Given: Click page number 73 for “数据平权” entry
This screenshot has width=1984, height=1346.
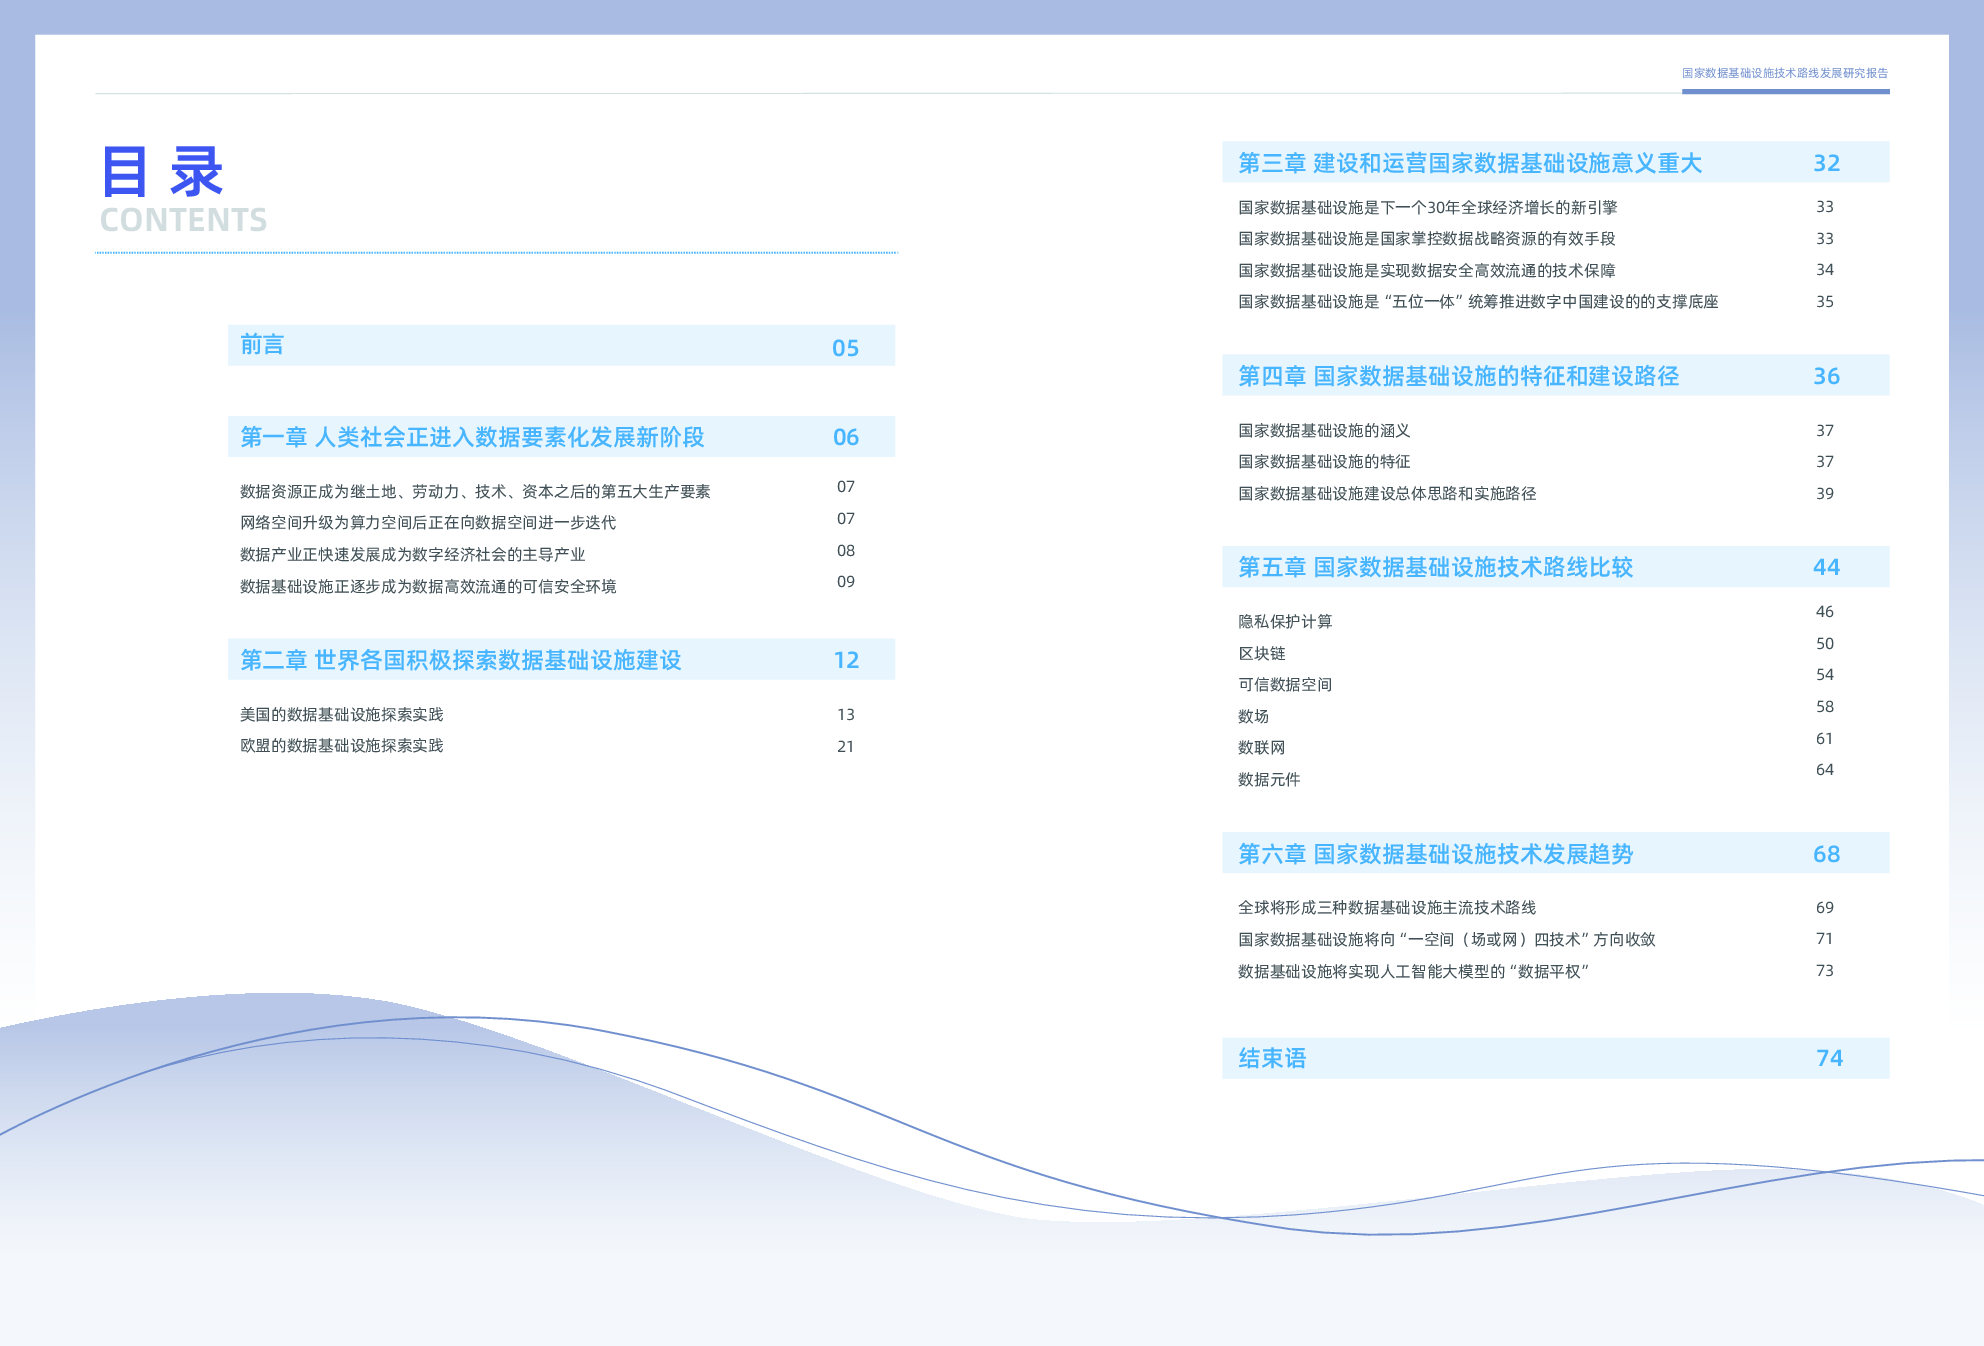Looking at the screenshot, I should tap(1825, 970).
